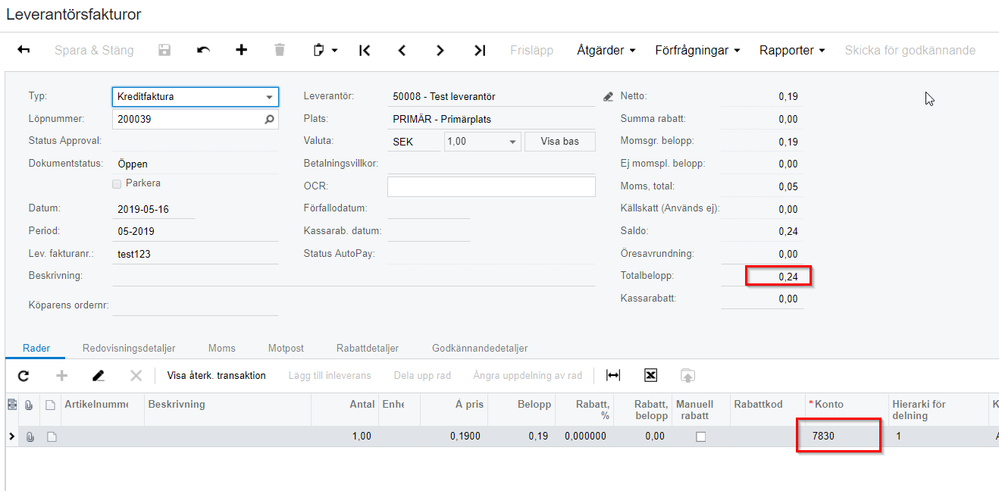This screenshot has width=999, height=491.
Task: Click the undo arrow icon
Action: [x=203, y=50]
